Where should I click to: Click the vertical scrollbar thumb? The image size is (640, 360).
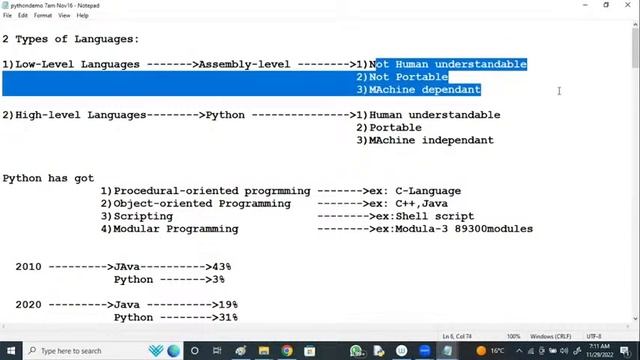coord(636,48)
